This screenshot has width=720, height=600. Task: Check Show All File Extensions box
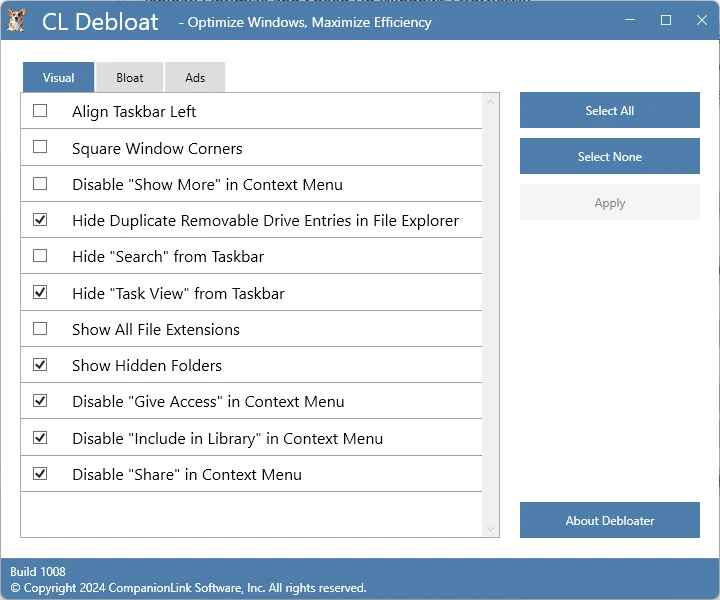pos(40,329)
